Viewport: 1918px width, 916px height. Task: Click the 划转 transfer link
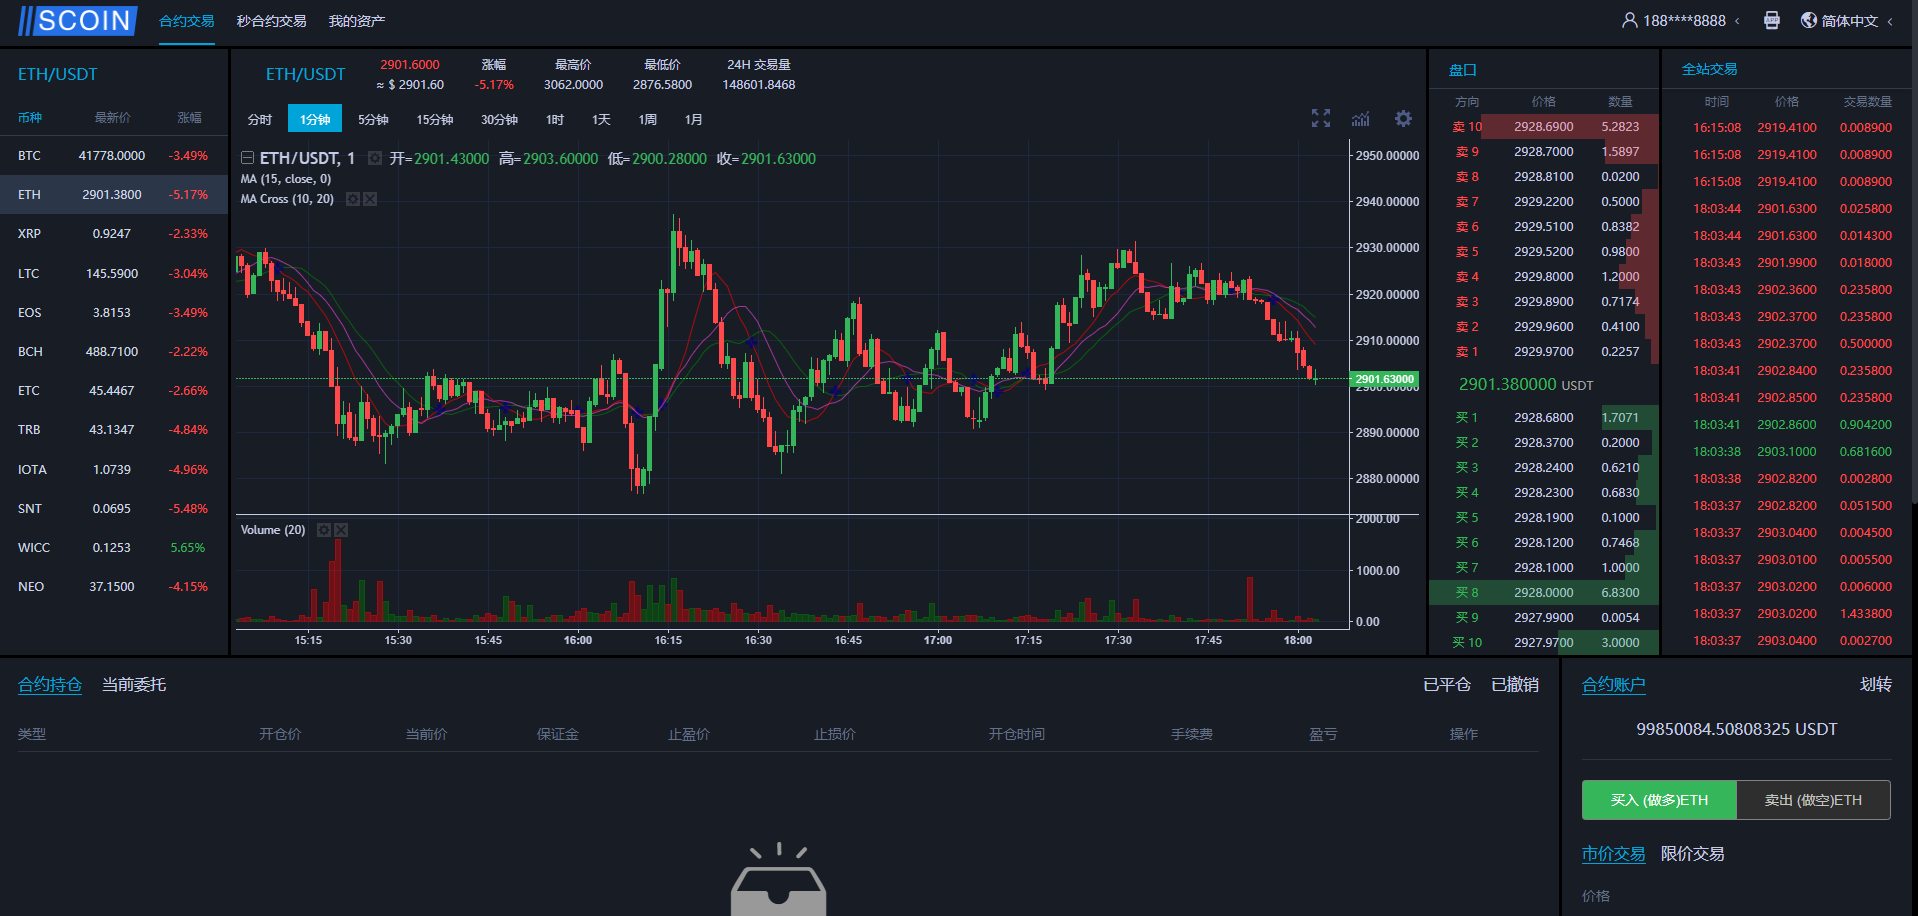(x=1875, y=685)
